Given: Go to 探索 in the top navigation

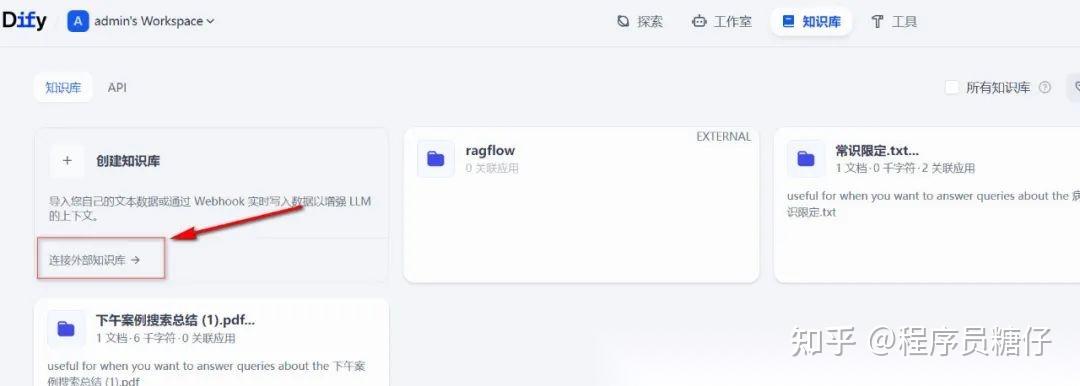Looking at the screenshot, I should 640,21.
